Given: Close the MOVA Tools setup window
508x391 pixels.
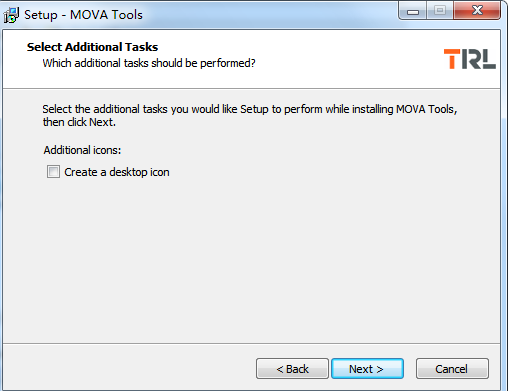Looking at the screenshot, I should point(477,11).
